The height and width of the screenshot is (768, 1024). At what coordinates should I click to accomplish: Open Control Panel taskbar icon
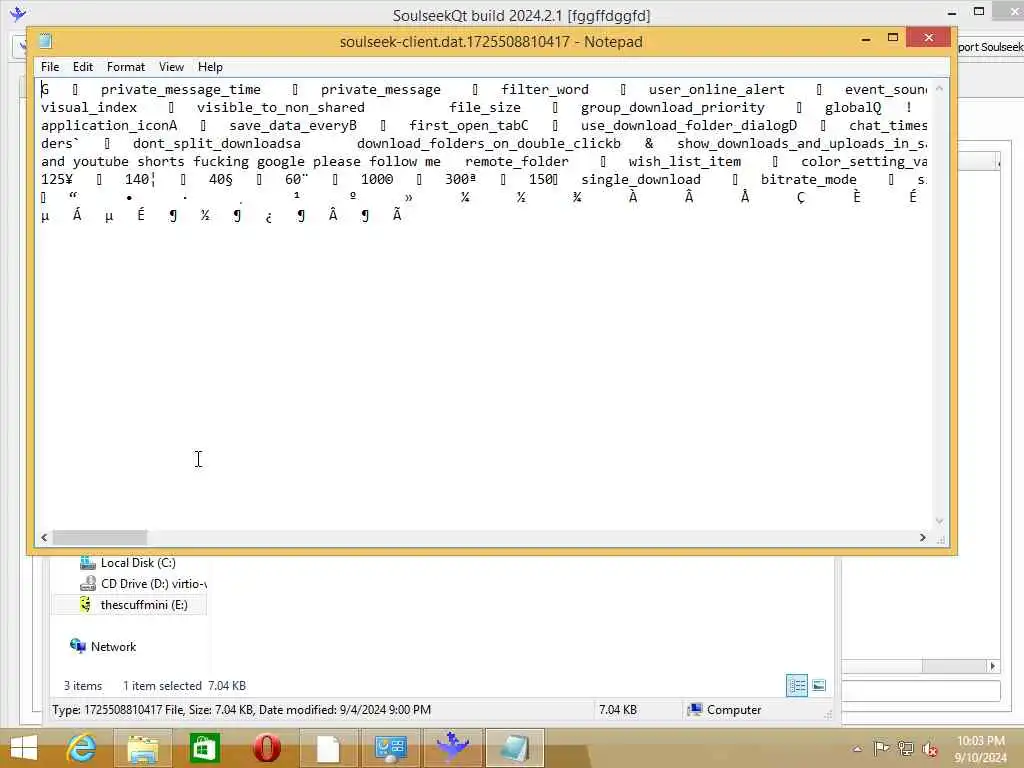coord(391,748)
